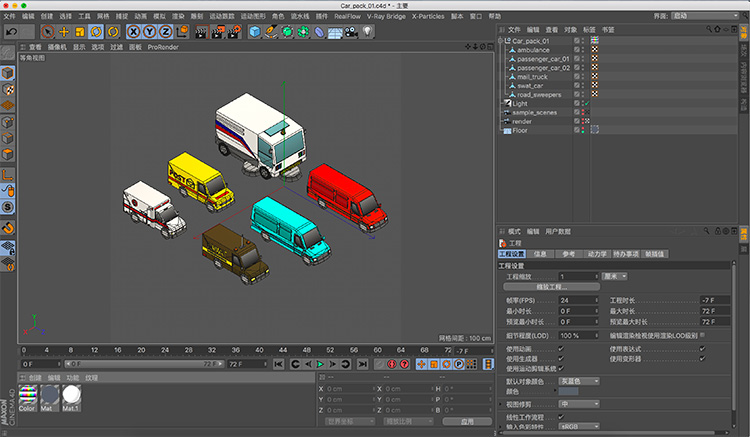Go to the end of the timeline
750x437 pixels.
[x=363, y=364]
